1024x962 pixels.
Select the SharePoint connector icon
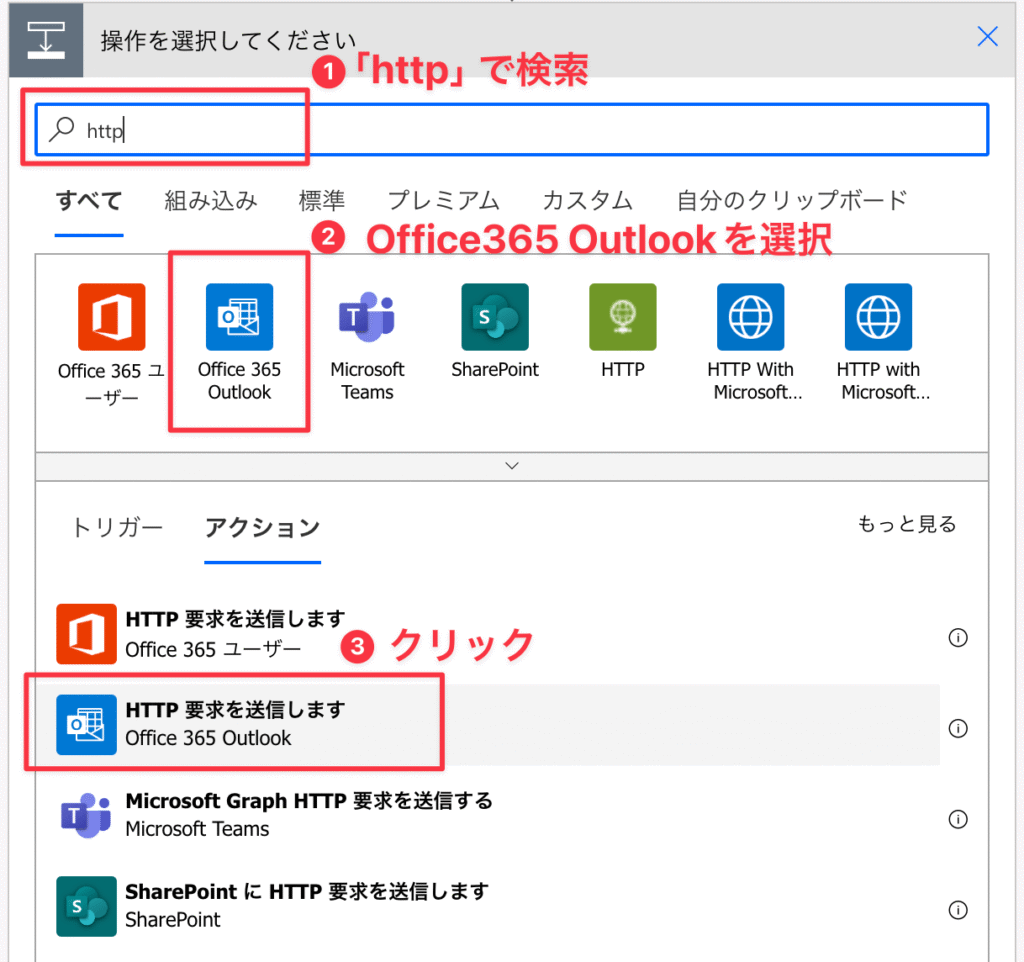coord(495,317)
